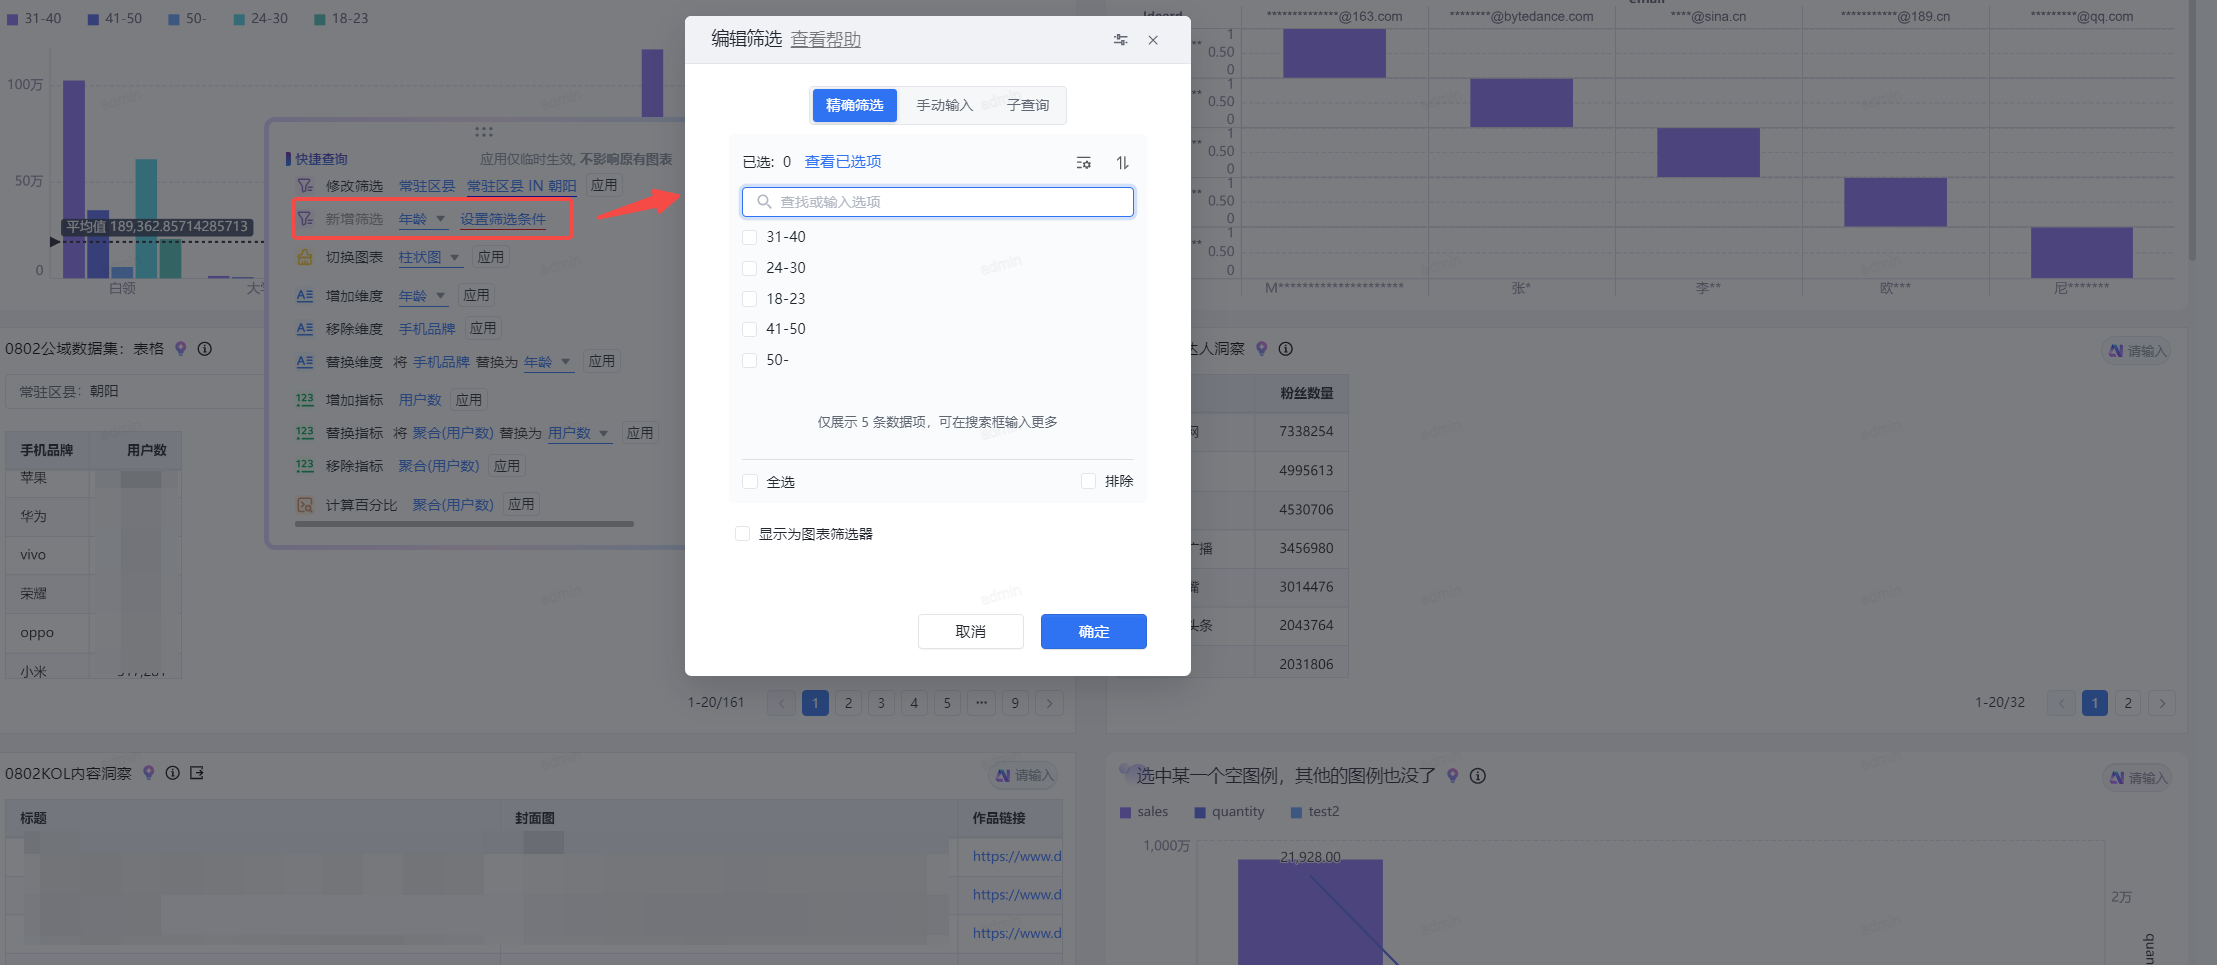Click next page arrow in 达人洞察 pagination
The height and width of the screenshot is (965, 2217).
(2162, 703)
